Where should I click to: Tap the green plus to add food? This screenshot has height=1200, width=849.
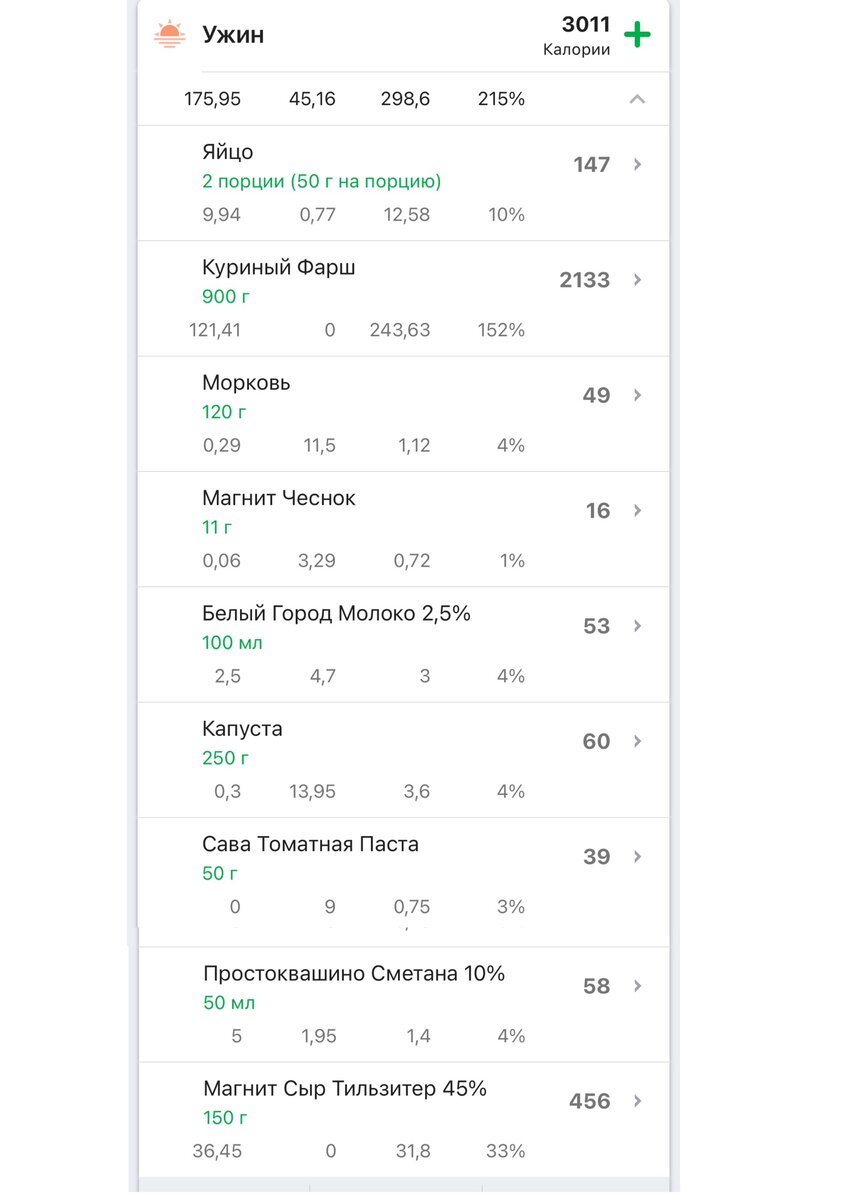point(637,35)
